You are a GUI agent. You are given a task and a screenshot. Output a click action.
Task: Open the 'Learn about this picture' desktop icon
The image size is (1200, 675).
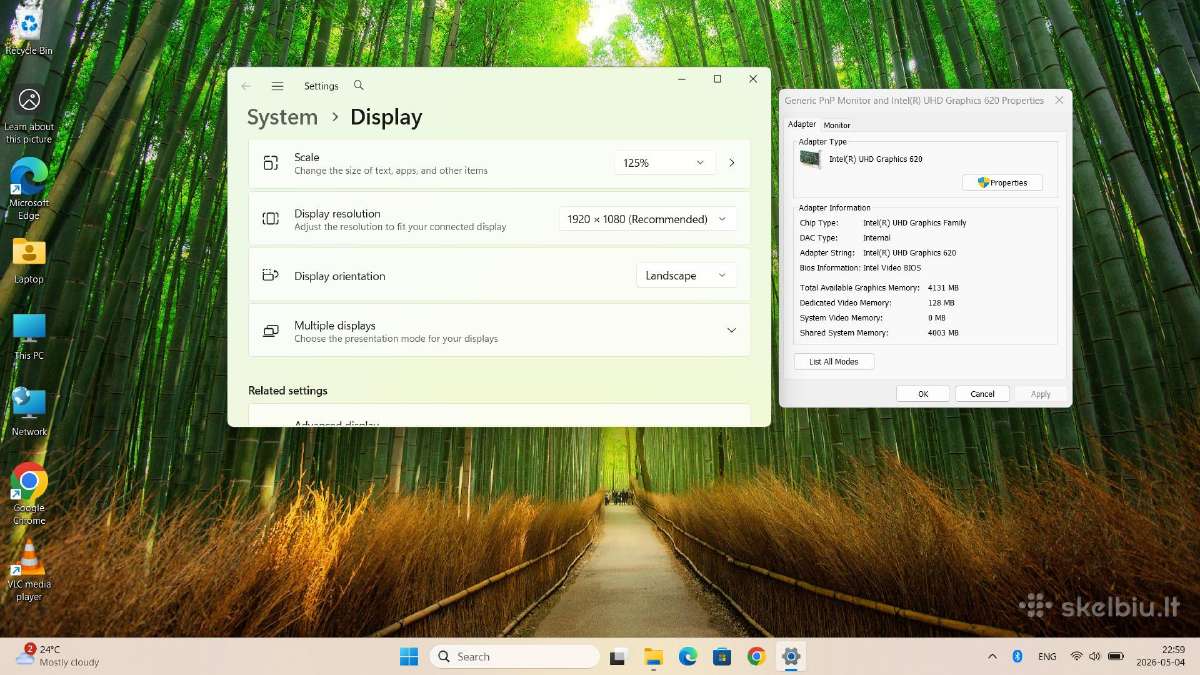29,115
